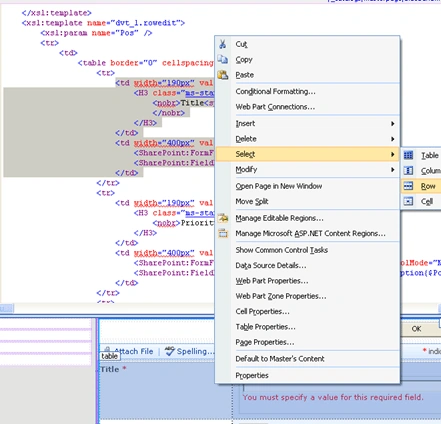Select Data Source Details menu item
The width and height of the screenshot is (441, 424).
pyautogui.click(x=271, y=266)
